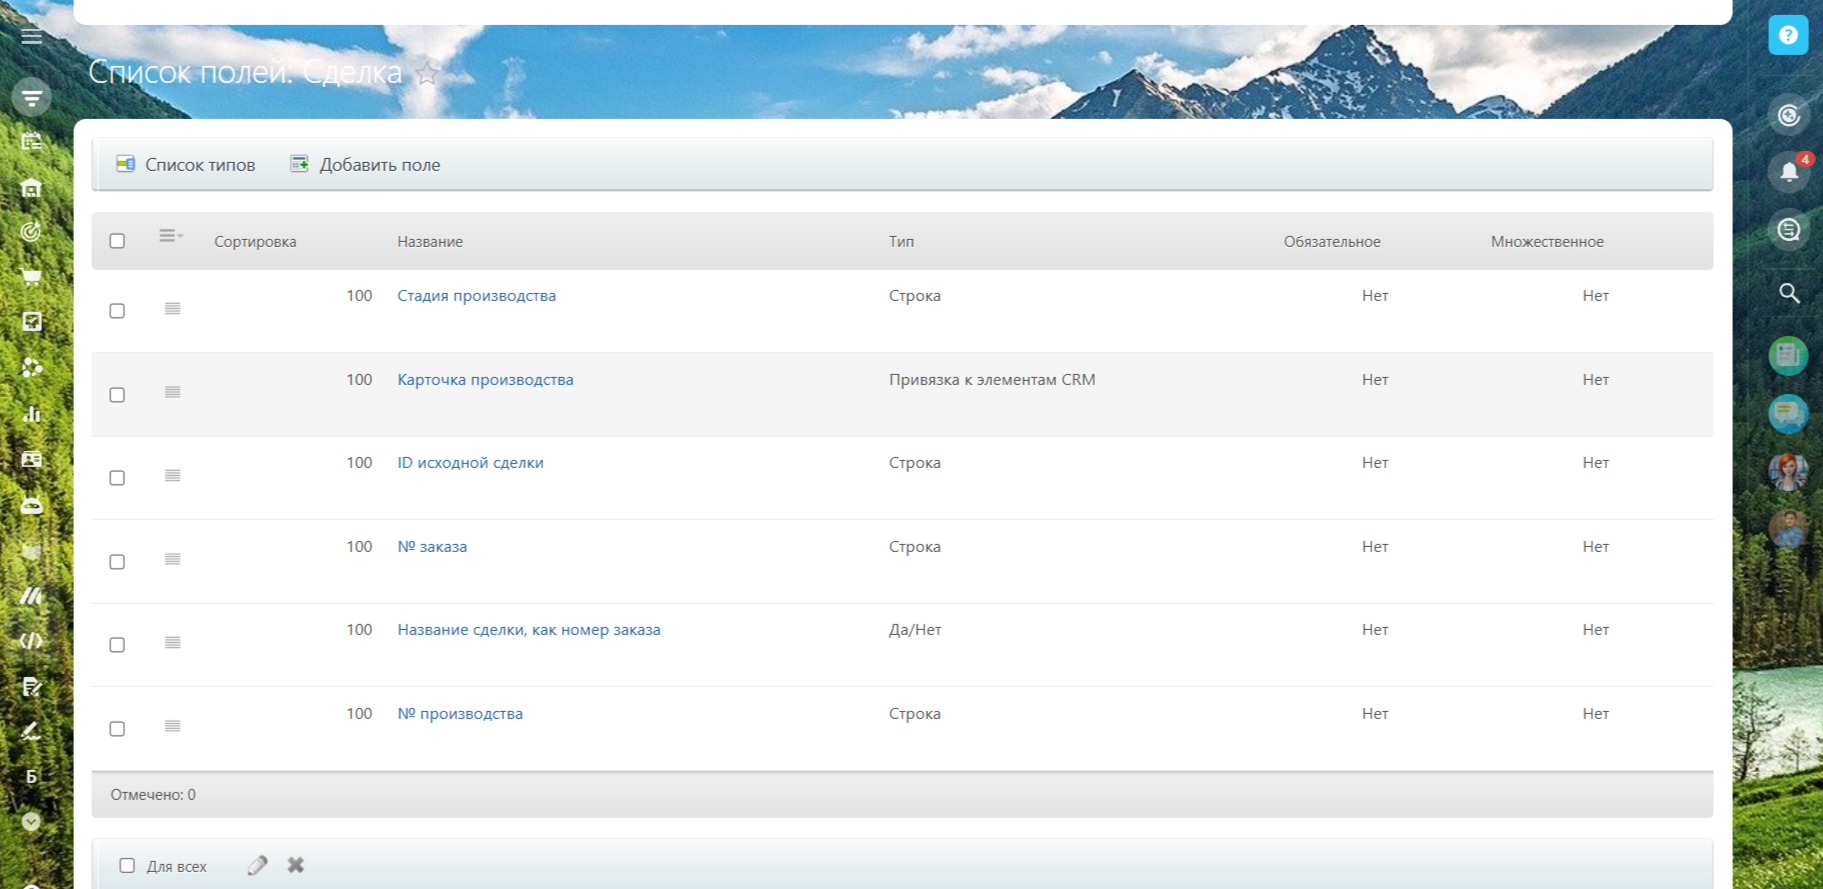This screenshot has height=889, width=1823.
Task: Open the shopping cart icon in left sidebar
Action: coord(32,277)
